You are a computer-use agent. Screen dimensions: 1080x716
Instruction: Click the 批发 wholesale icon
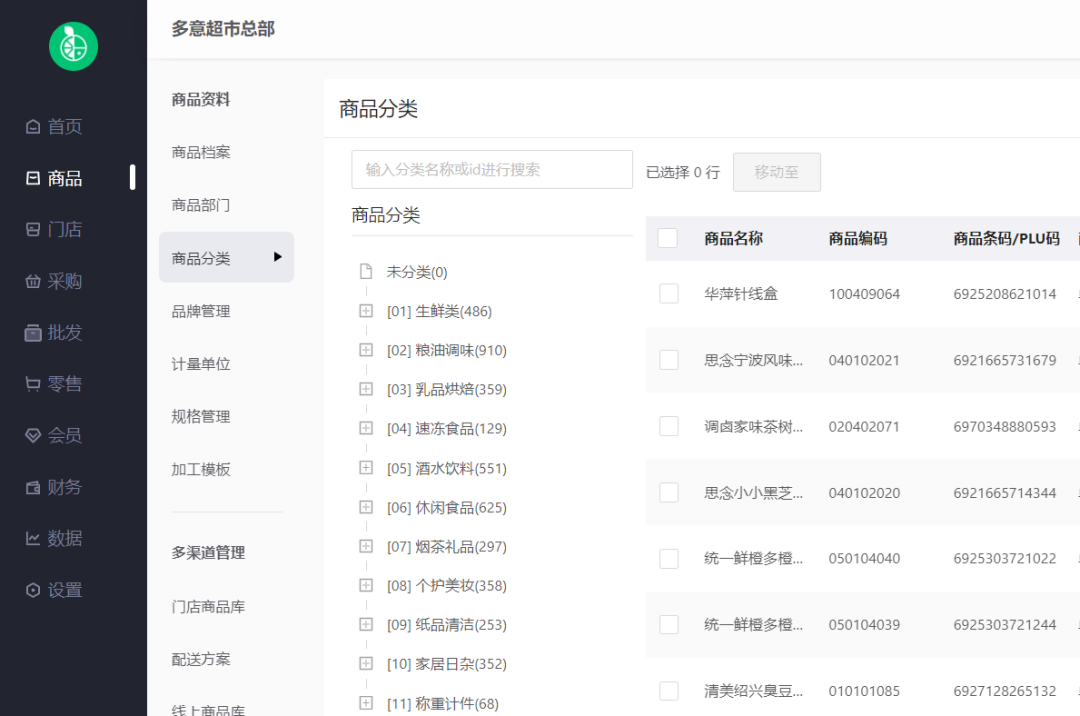[33, 333]
